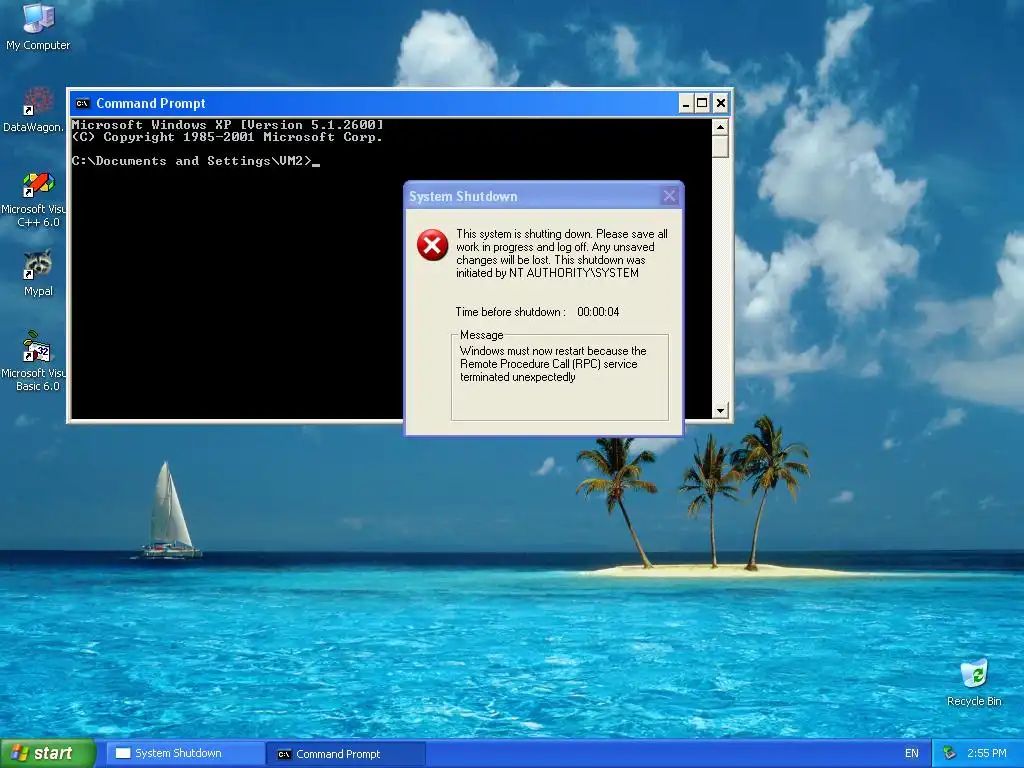Switch to System Shutdown taskbar button

pos(185,754)
